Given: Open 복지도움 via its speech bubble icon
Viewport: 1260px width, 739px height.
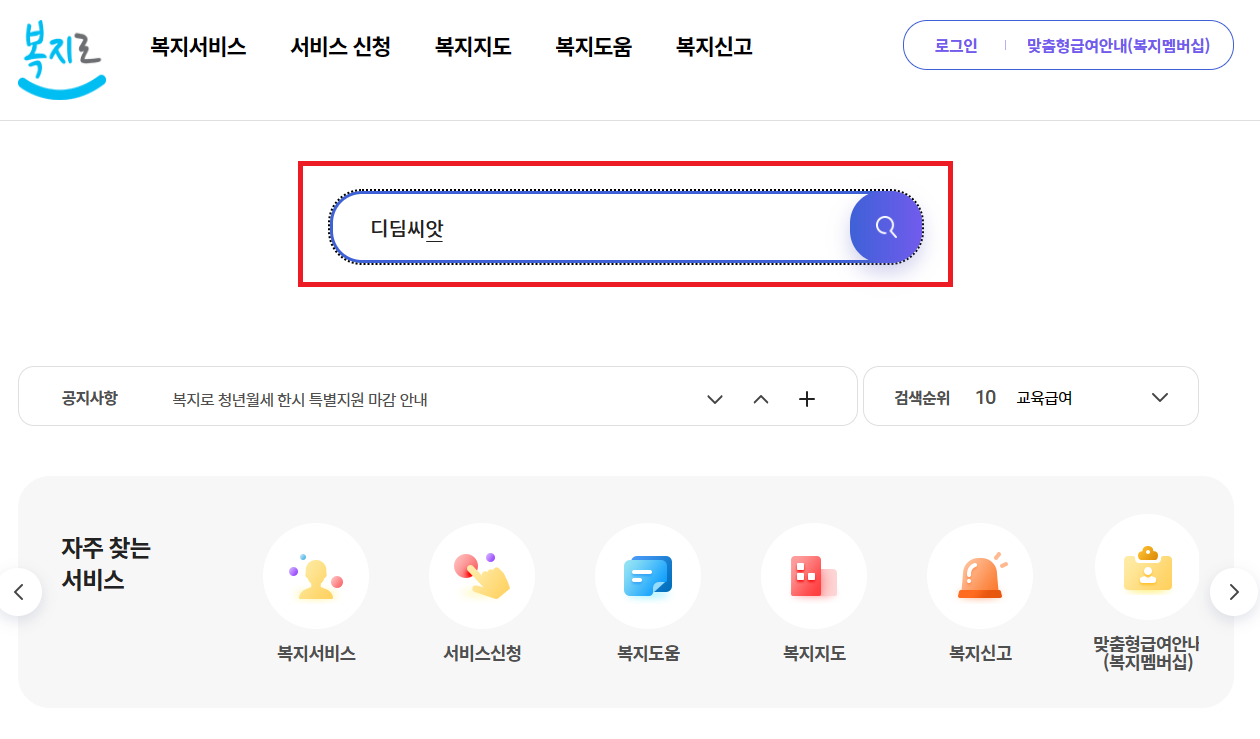Looking at the screenshot, I should tap(648, 576).
